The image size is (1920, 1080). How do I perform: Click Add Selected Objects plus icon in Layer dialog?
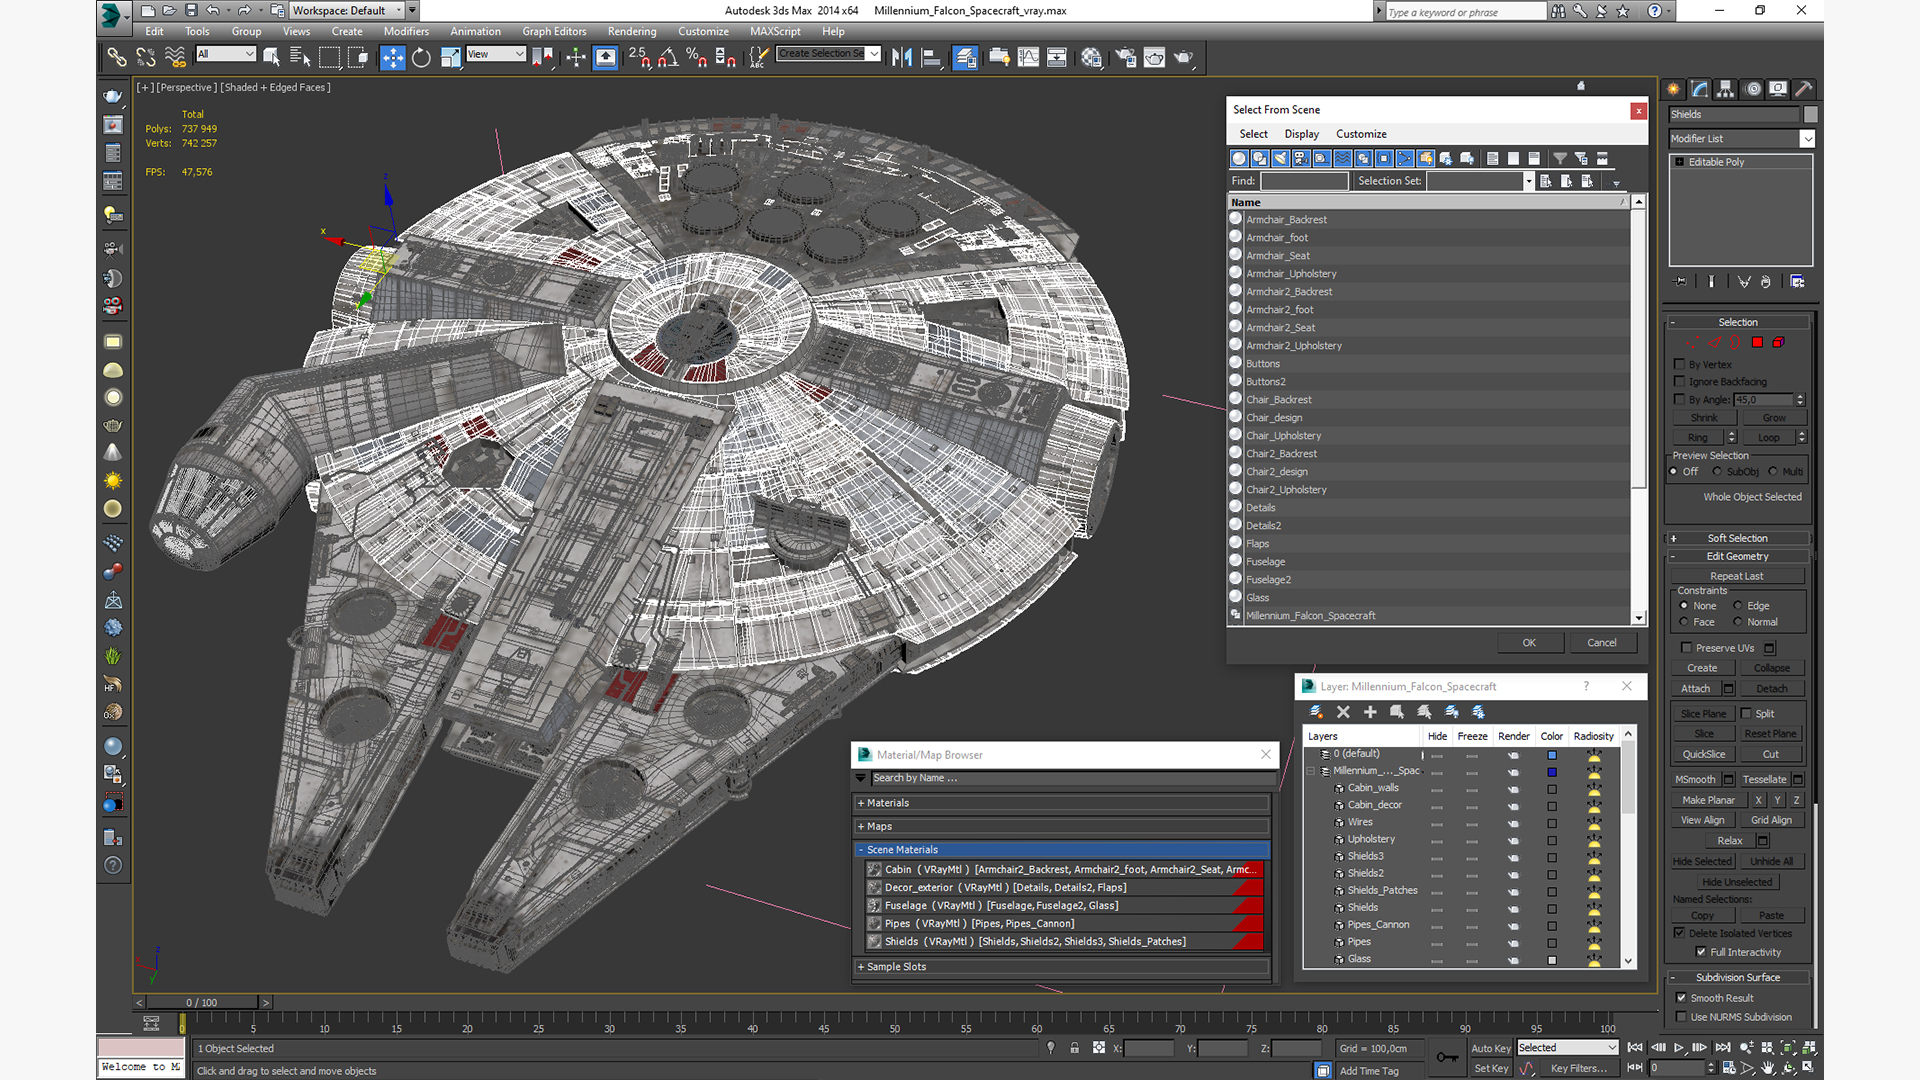[1370, 712]
